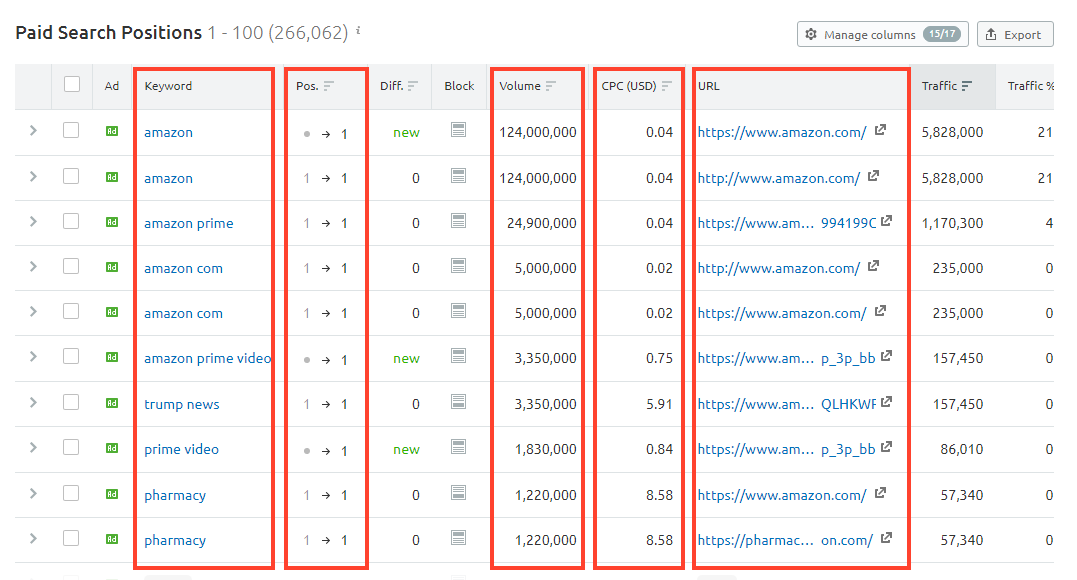Viewport: 1077px width, 580px height.
Task: Tick checkbox for amazon com row with traffic http URL
Action: [x=71, y=266]
